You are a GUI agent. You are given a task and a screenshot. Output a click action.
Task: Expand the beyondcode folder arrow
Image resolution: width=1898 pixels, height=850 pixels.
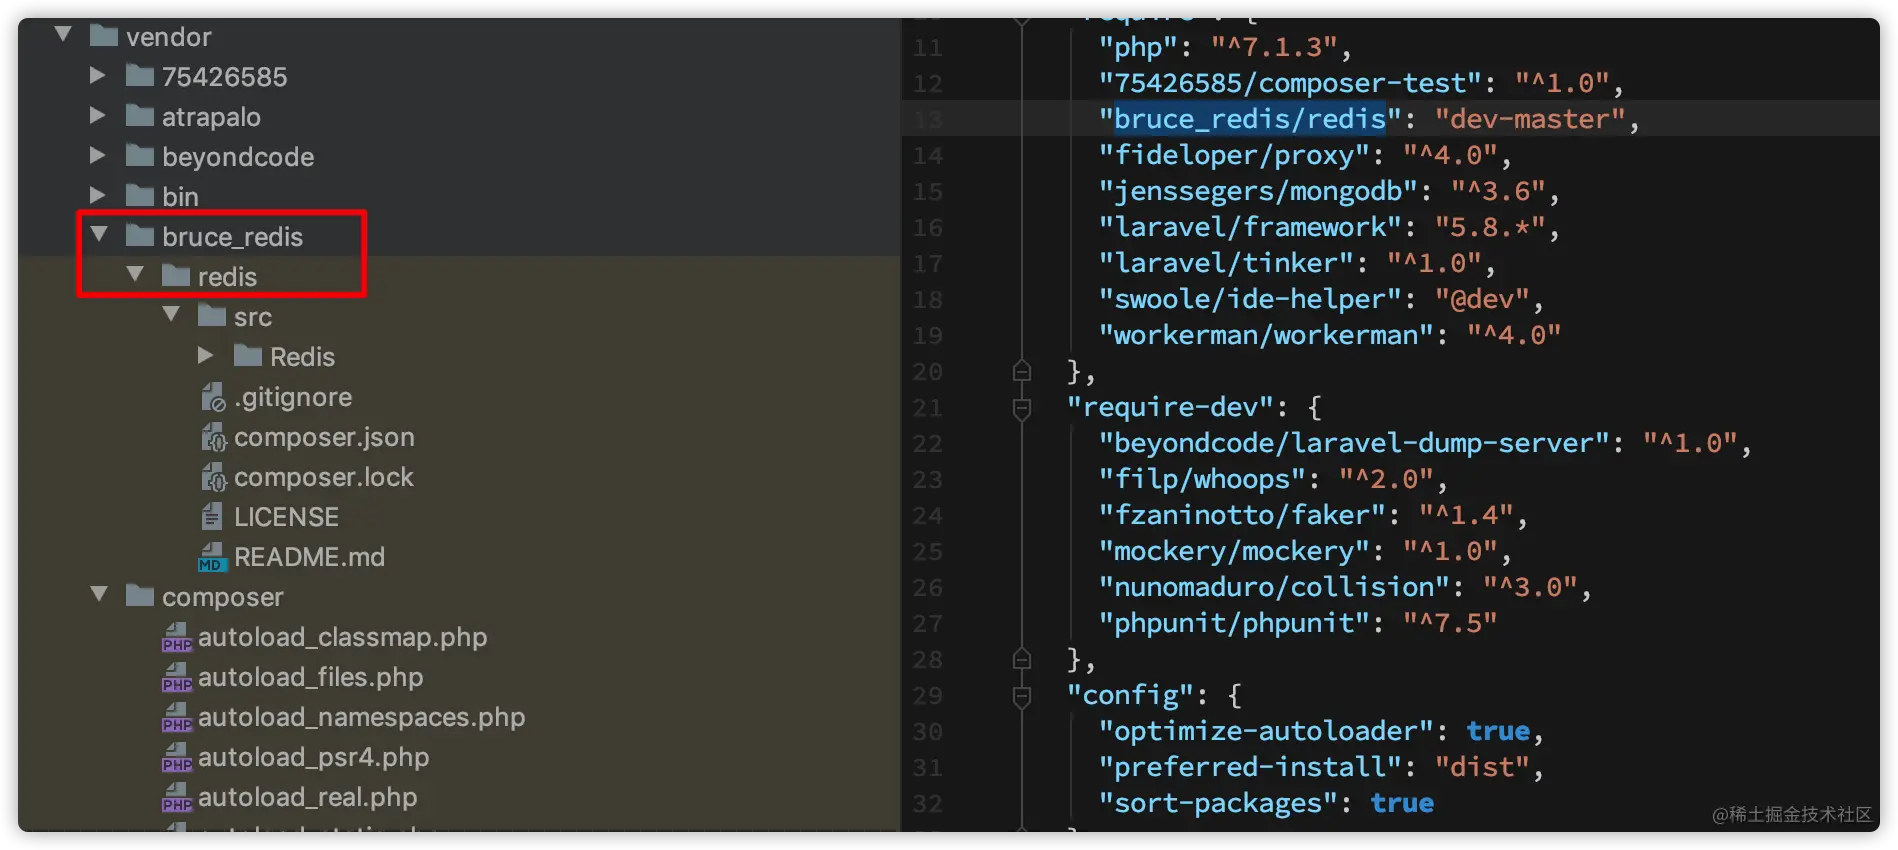point(97,155)
